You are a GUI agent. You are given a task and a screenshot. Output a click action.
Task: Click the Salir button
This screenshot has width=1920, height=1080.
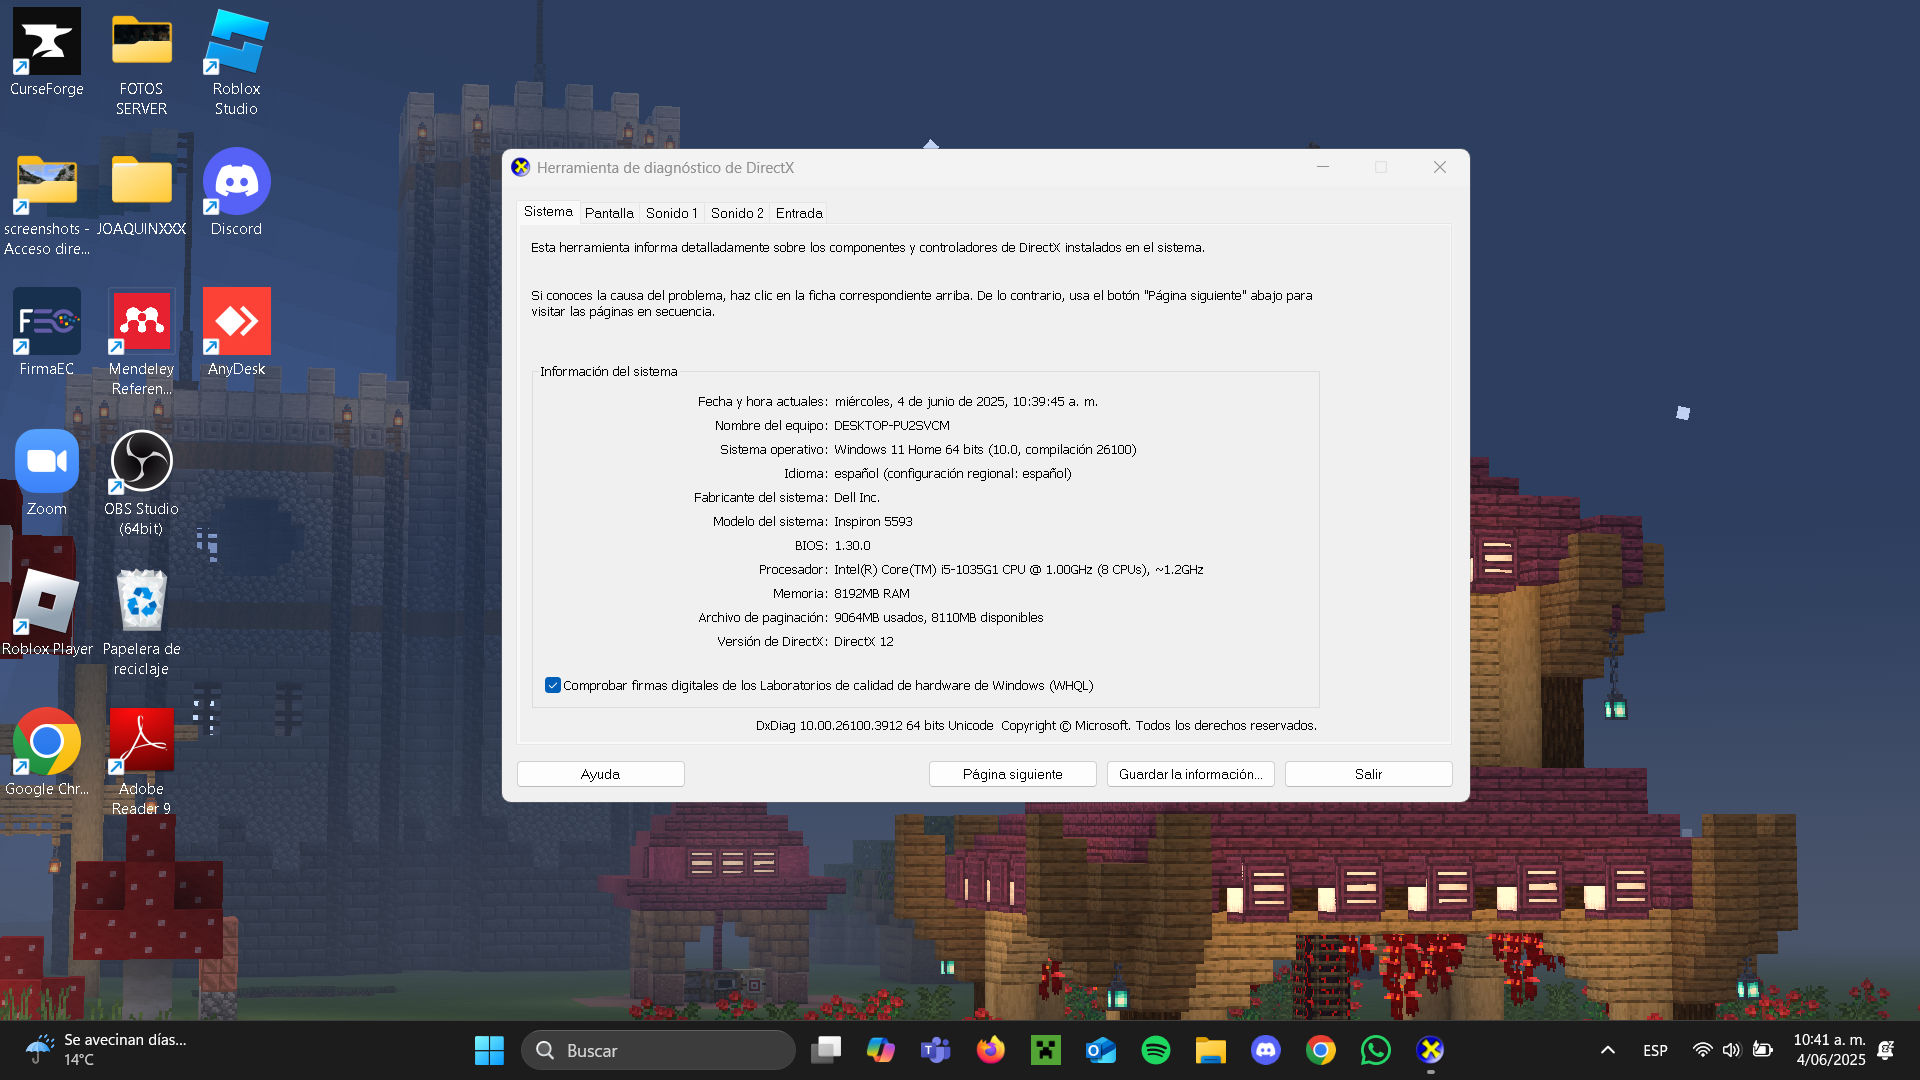1368,774
